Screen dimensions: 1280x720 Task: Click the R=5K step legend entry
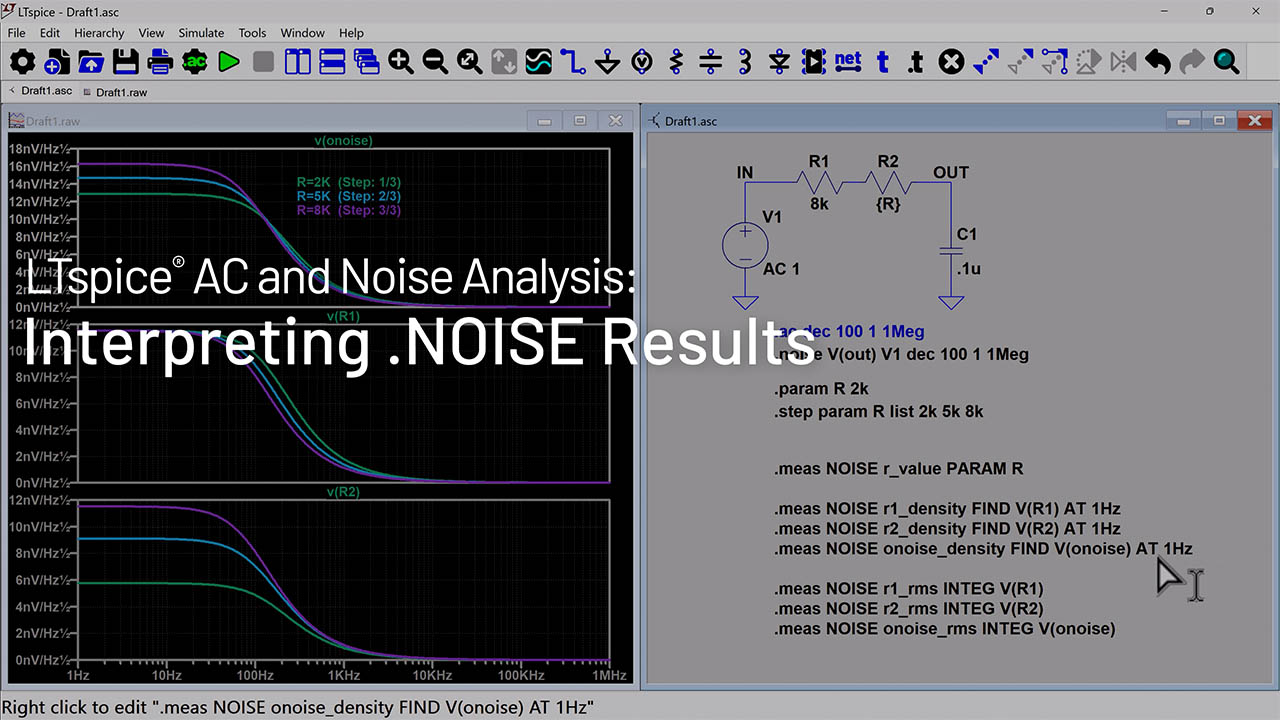[348, 196]
